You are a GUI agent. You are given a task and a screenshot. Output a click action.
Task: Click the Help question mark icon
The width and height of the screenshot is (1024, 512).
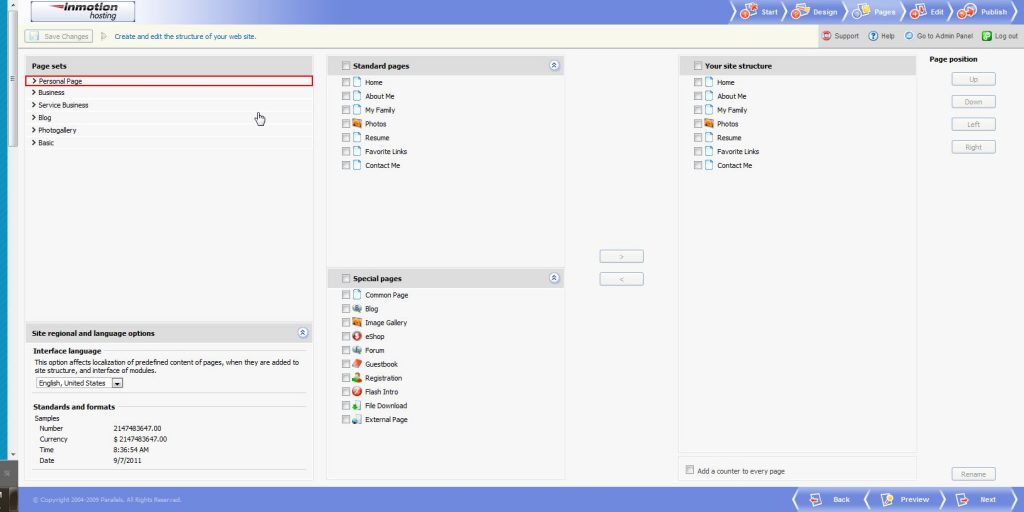873,36
